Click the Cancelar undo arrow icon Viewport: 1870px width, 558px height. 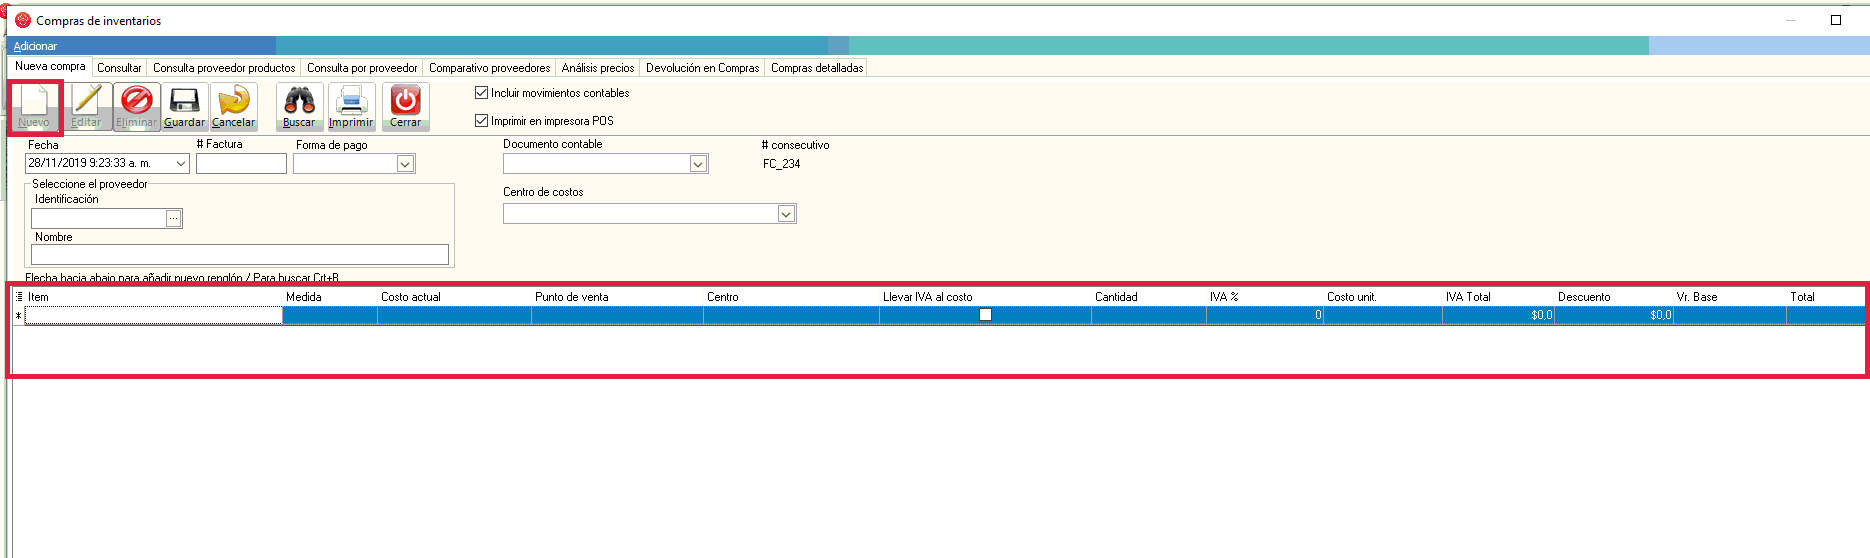pos(234,102)
